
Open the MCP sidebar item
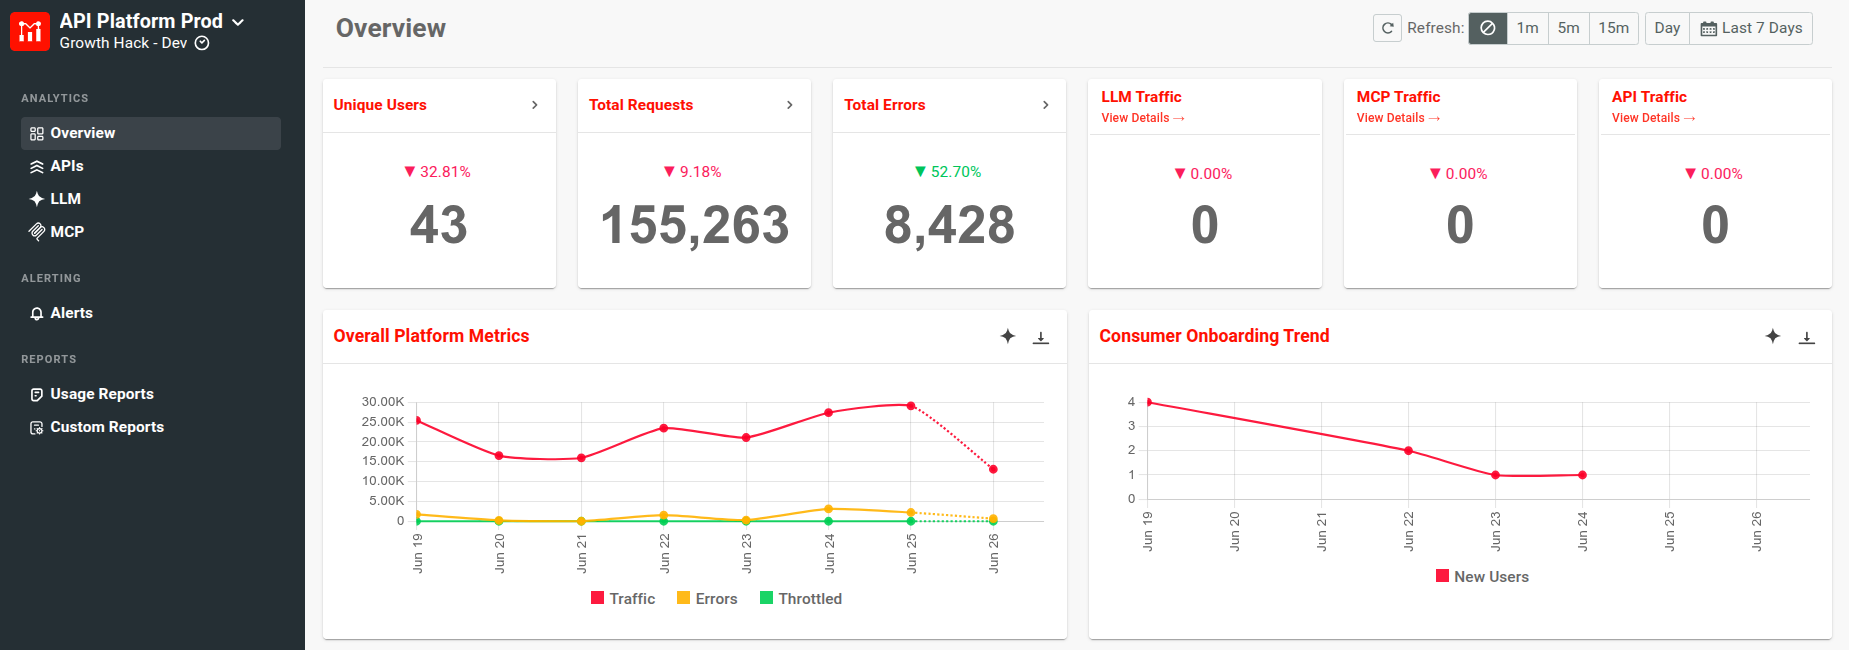coord(151,232)
